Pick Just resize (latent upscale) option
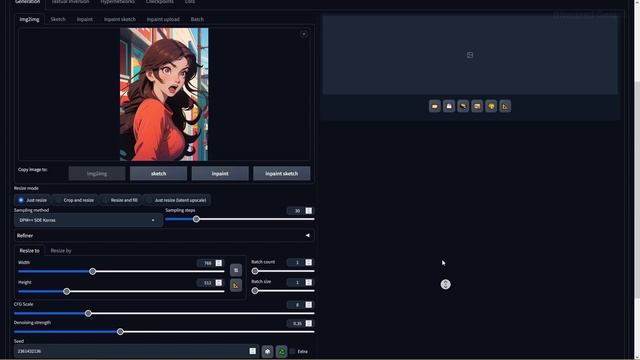640x360 pixels. tap(177, 200)
